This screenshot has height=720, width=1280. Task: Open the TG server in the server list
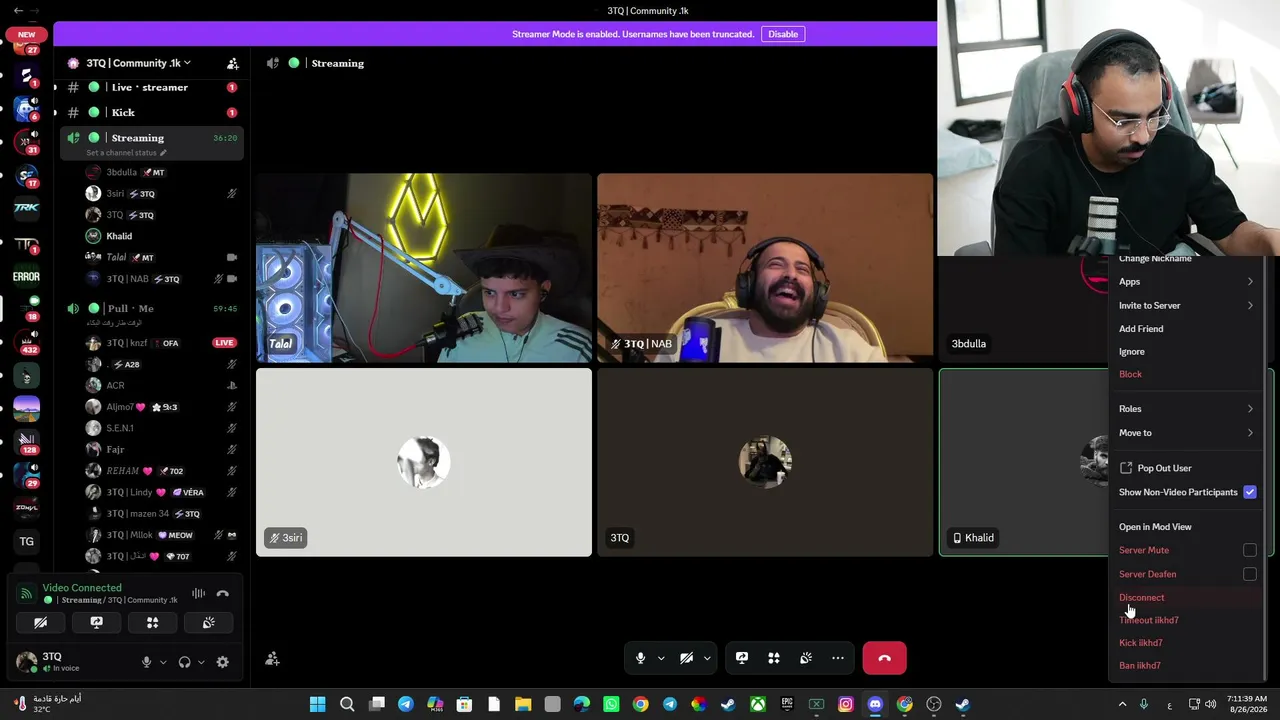point(27,542)
